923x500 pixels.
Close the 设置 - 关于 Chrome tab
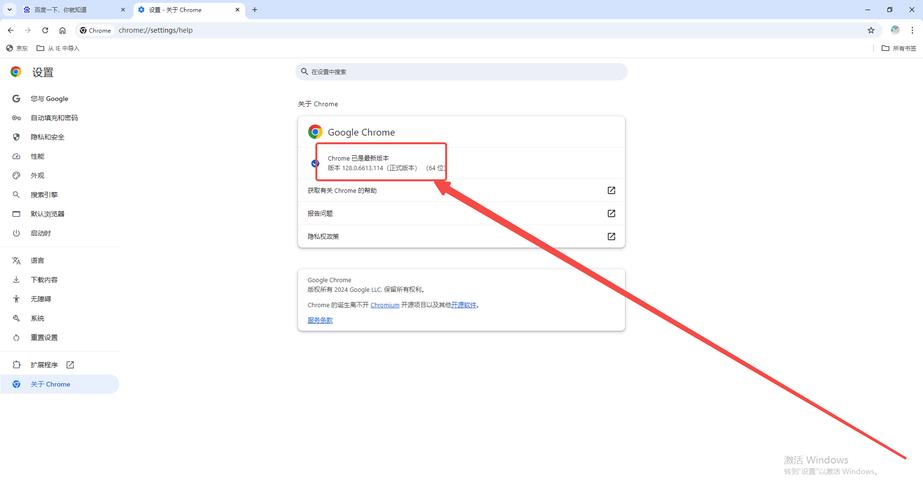point(237,10)
